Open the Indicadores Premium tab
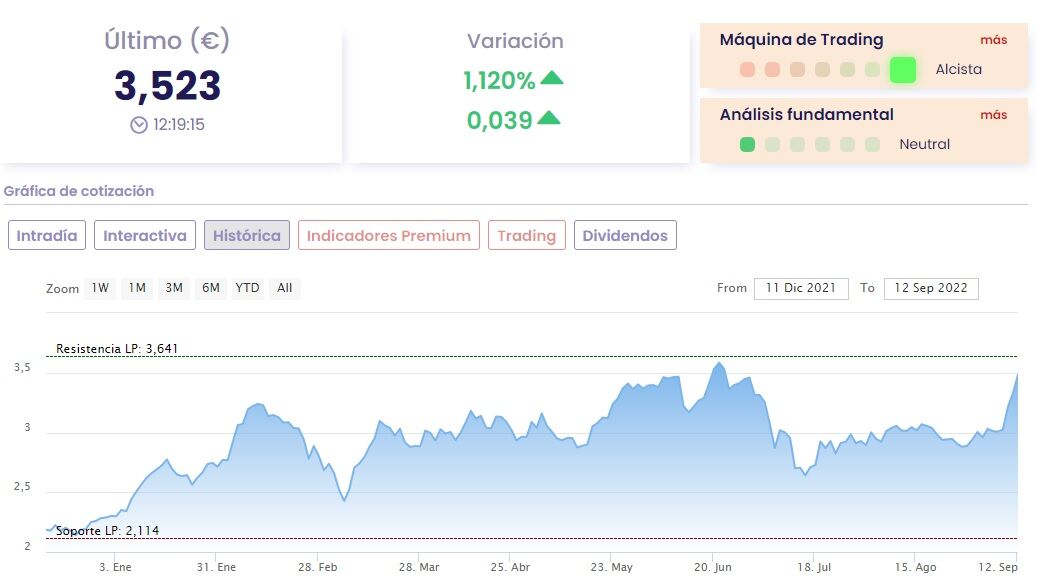Viewport: 1037px width, 581px height. pyautogui.click(x=388, y=236)
